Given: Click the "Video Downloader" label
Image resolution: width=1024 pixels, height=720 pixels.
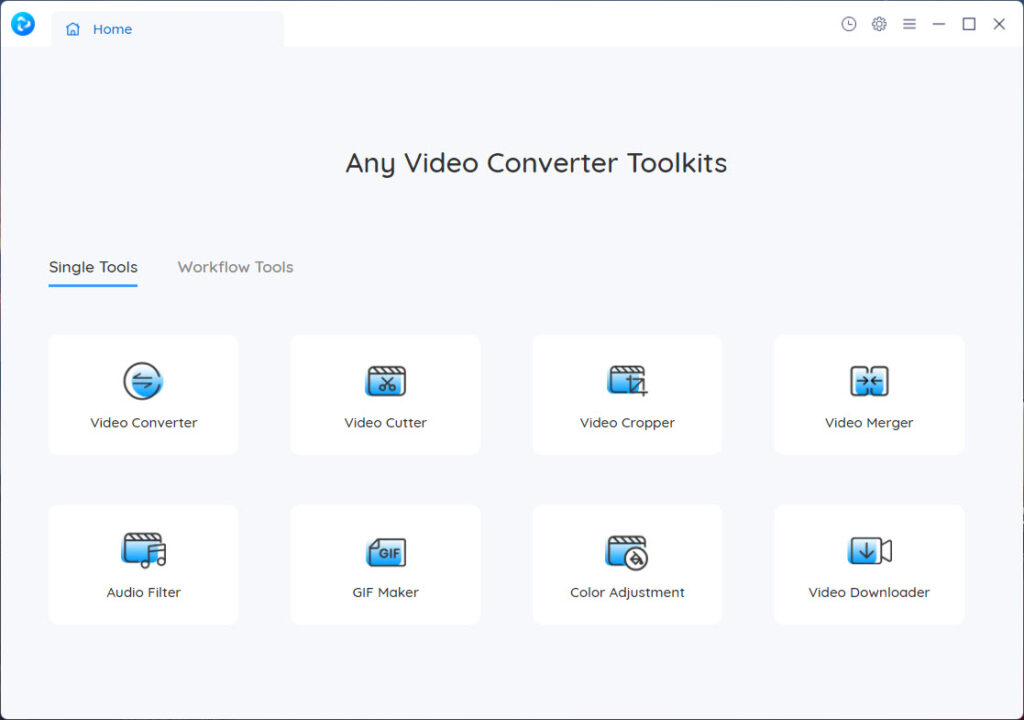Looking at the screenshot, I should (869, 593).
